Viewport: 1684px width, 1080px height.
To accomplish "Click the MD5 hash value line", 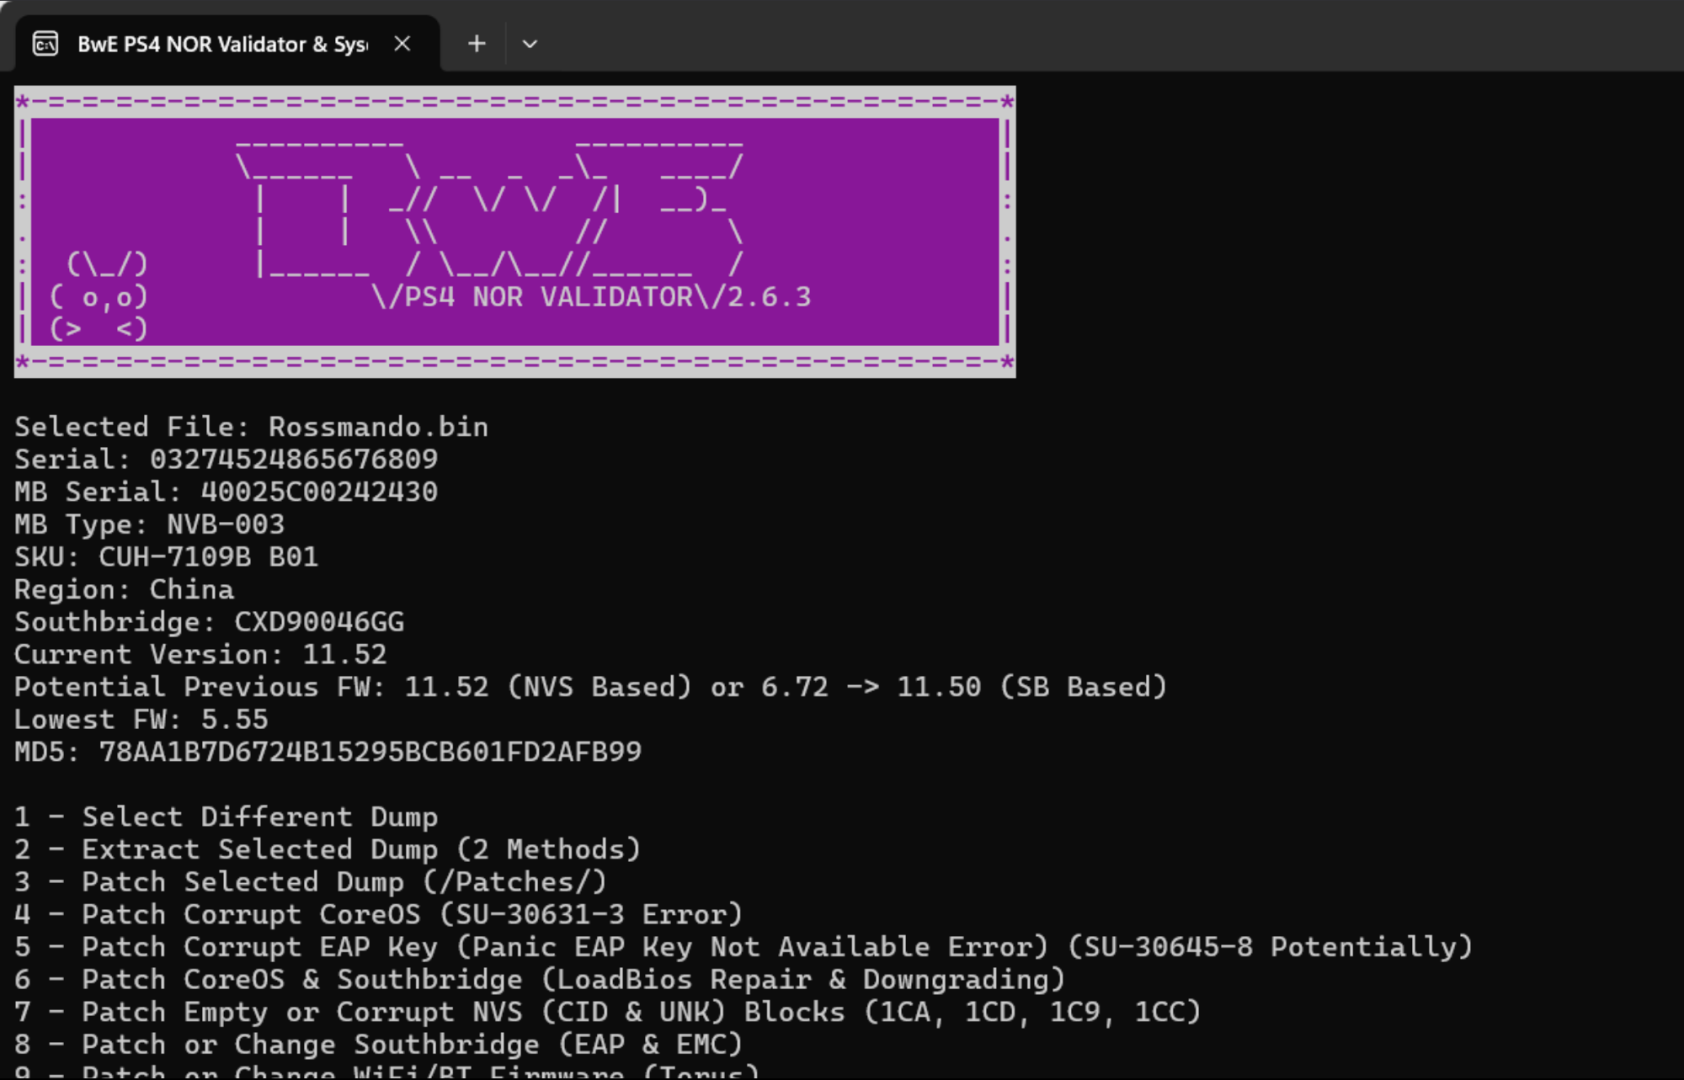I will point(369,752).
